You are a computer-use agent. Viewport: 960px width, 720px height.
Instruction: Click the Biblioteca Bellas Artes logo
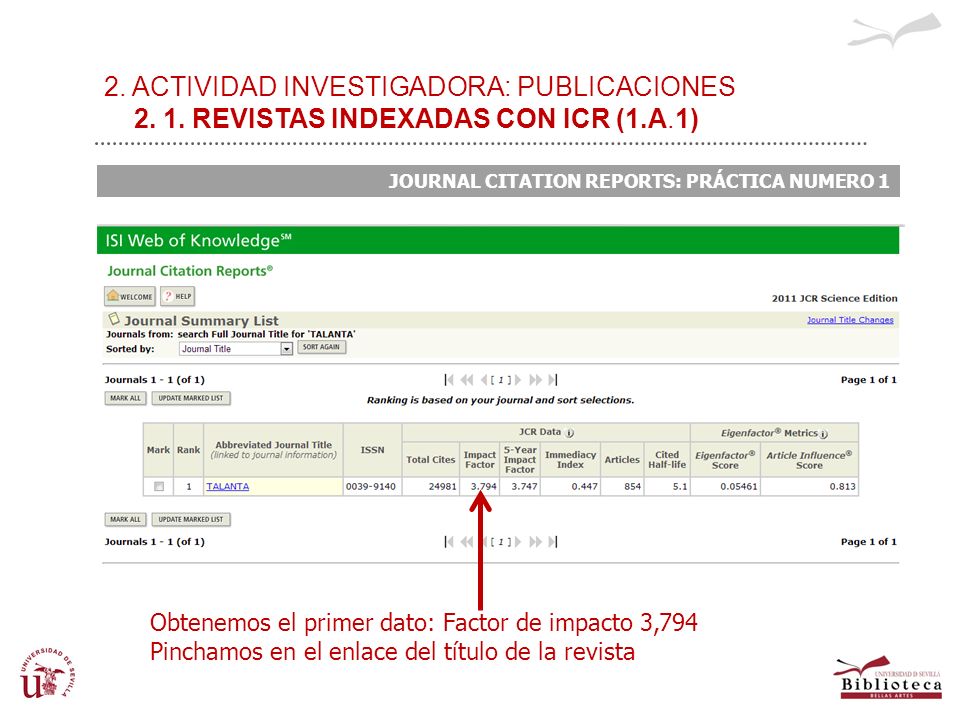pos(888,677)
